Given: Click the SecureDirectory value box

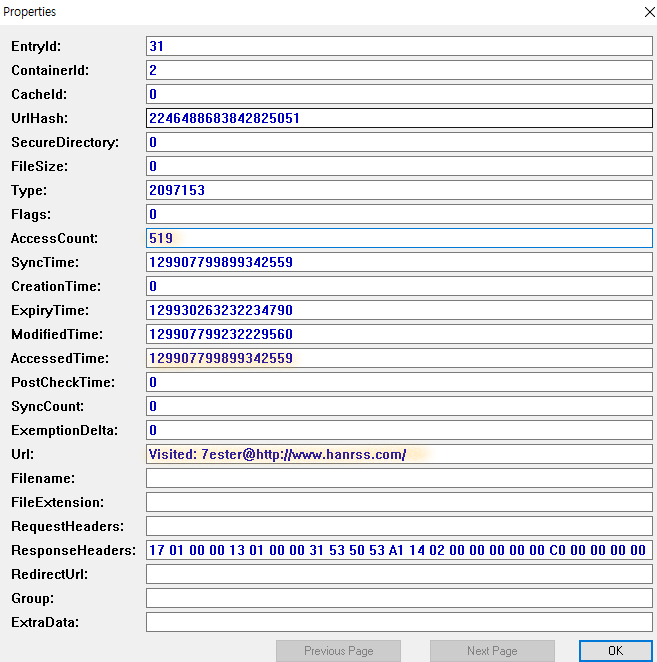Looking at the screenshot, I should 399,142.
